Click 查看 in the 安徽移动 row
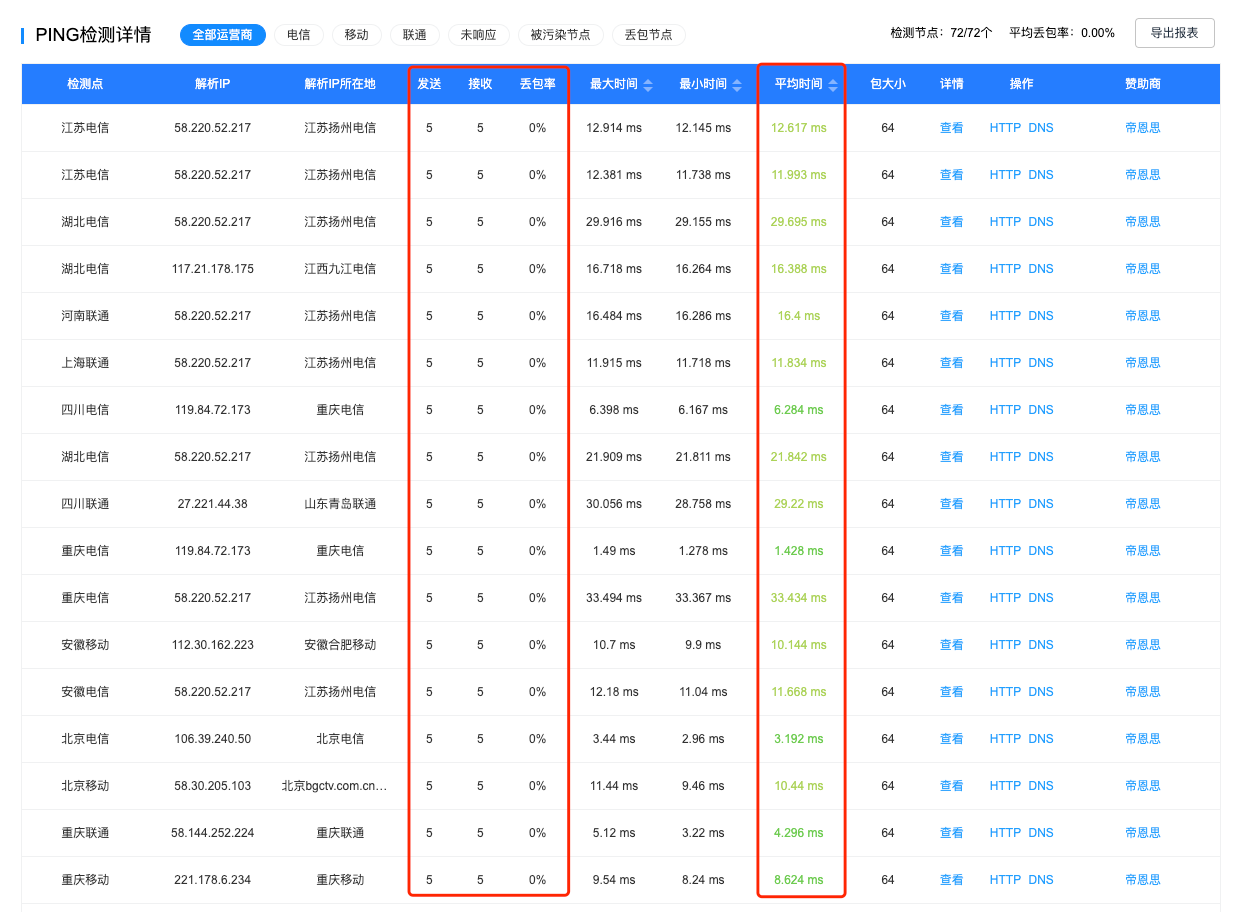 coord(951,645)
